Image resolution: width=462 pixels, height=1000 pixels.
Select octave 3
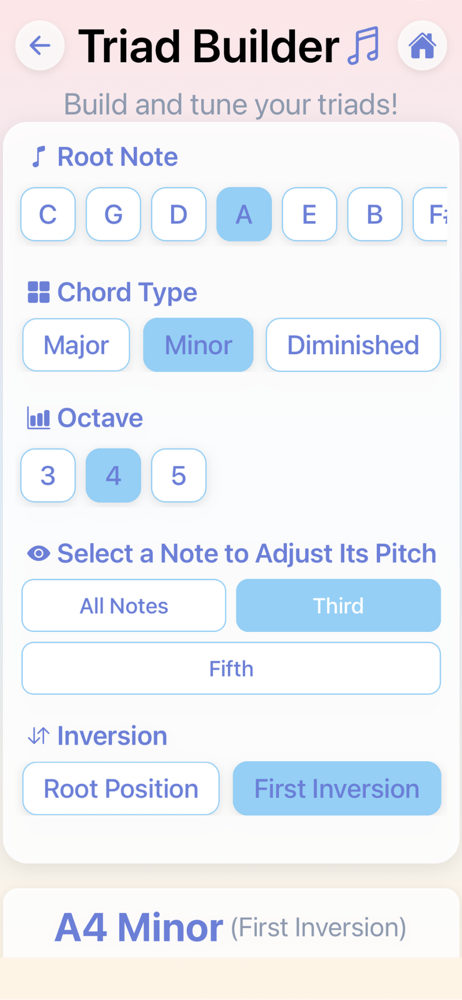click(x=48, y=476)
